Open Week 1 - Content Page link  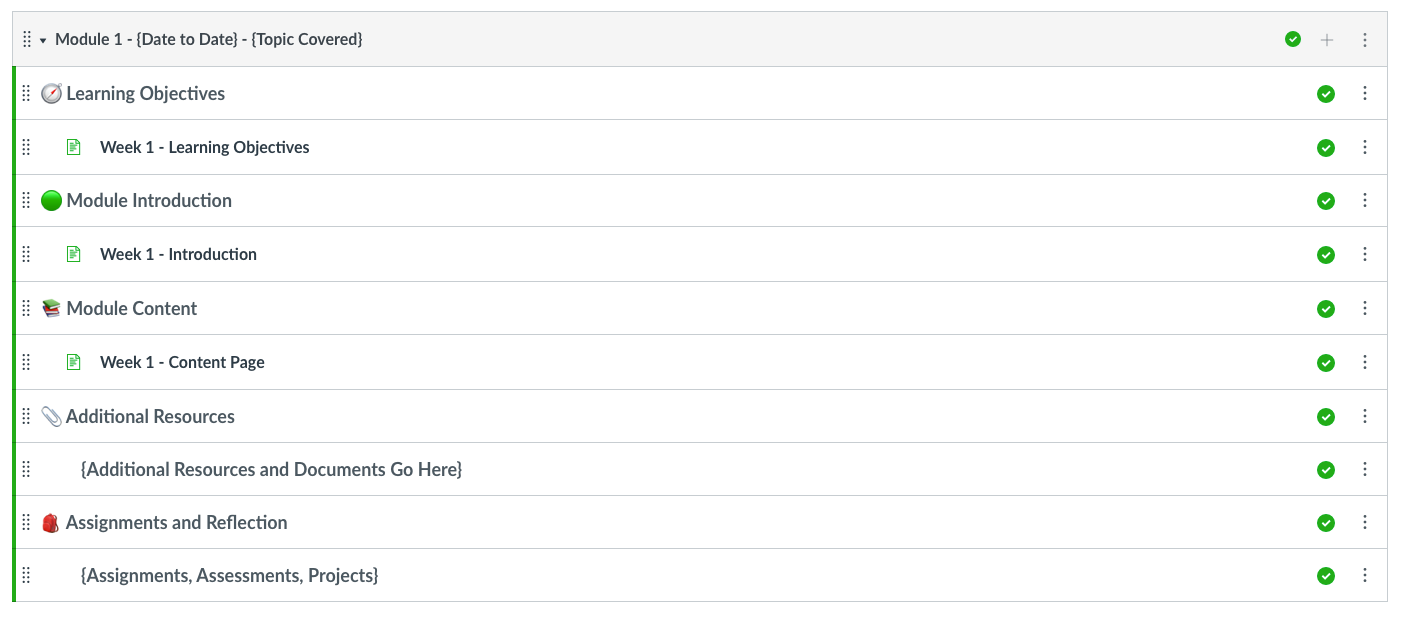(x=182, y=362)
